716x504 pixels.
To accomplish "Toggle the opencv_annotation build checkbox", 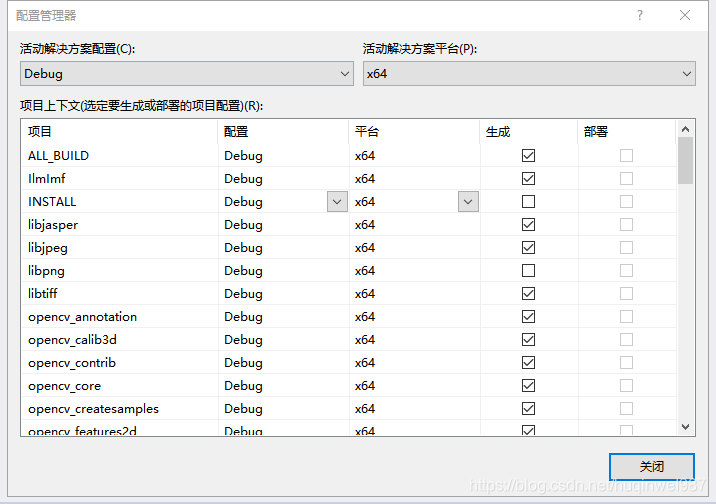I will (528, 316).
